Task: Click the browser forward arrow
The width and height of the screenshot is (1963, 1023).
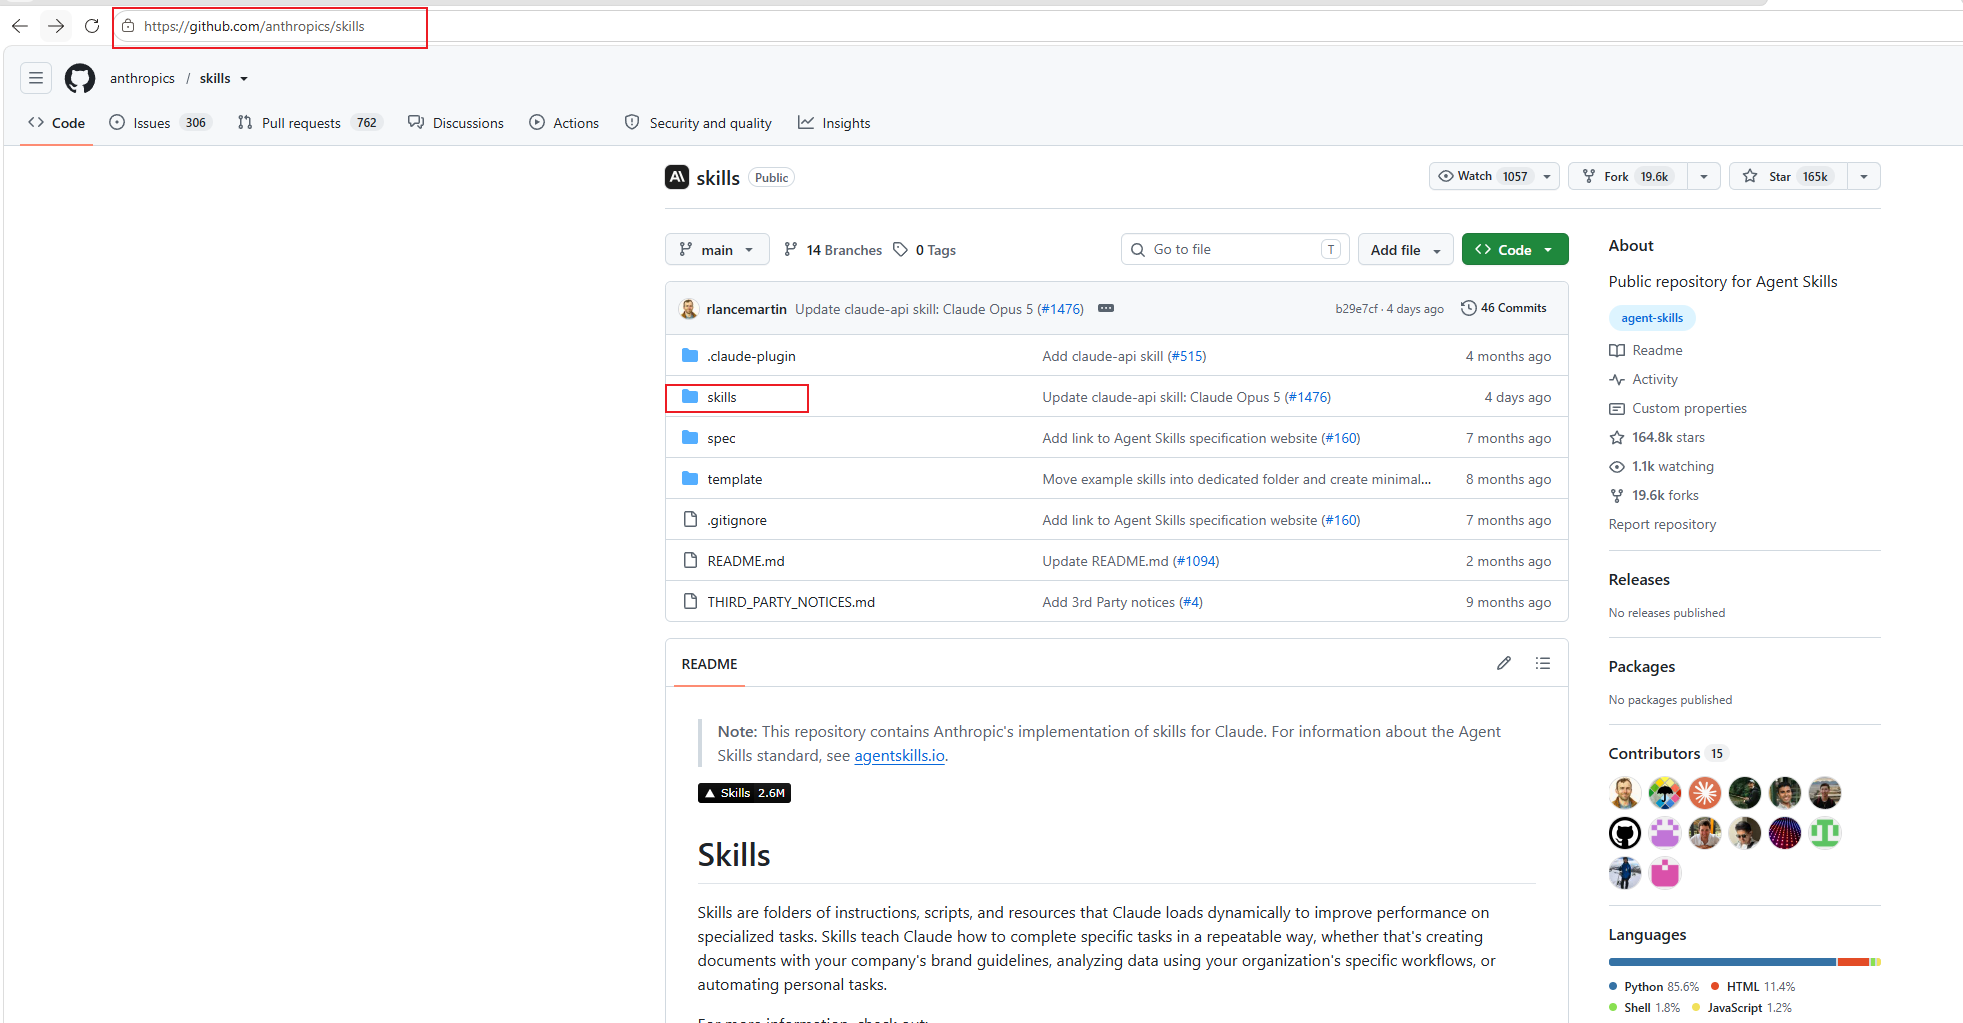Action: 56,26
